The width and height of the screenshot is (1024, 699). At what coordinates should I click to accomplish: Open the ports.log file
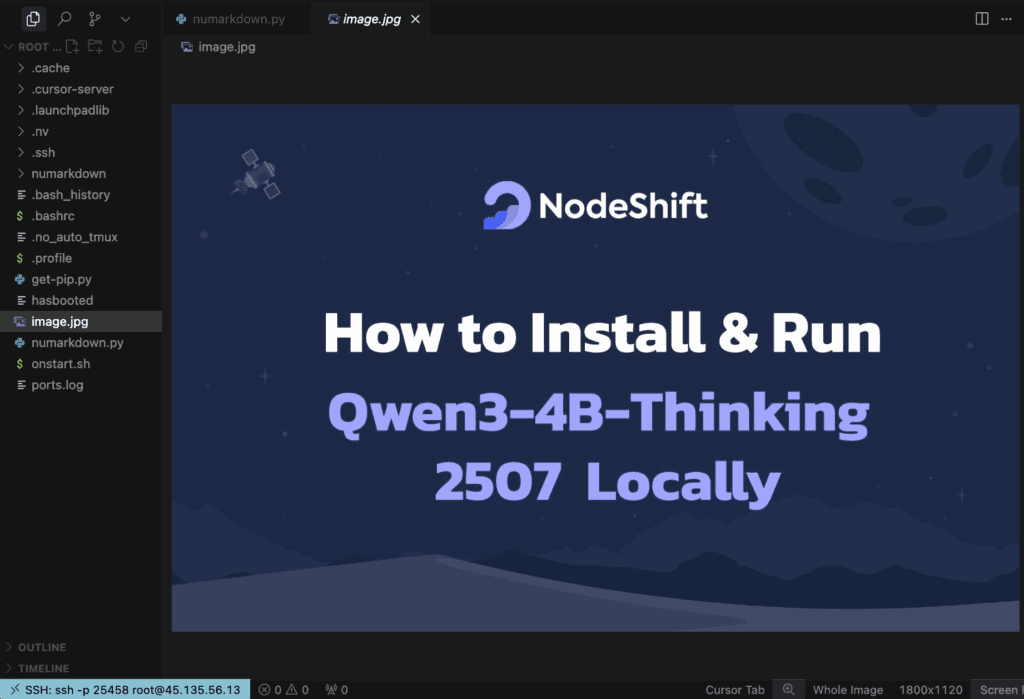[x=81, y=385]
